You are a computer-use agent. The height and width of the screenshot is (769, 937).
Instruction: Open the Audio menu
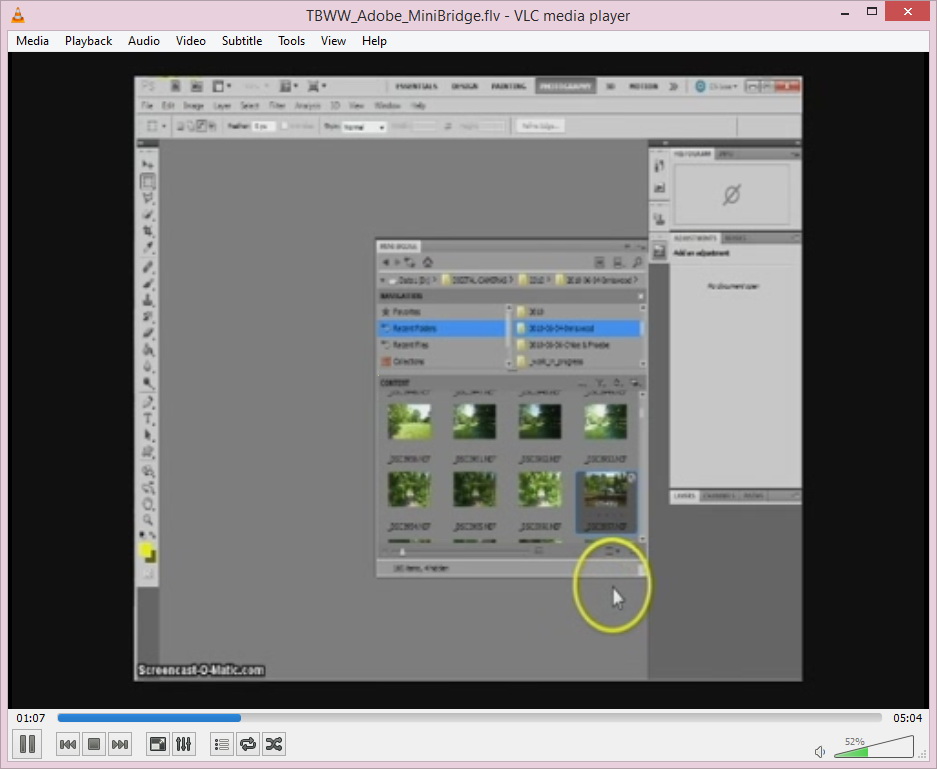click(143, 41)
